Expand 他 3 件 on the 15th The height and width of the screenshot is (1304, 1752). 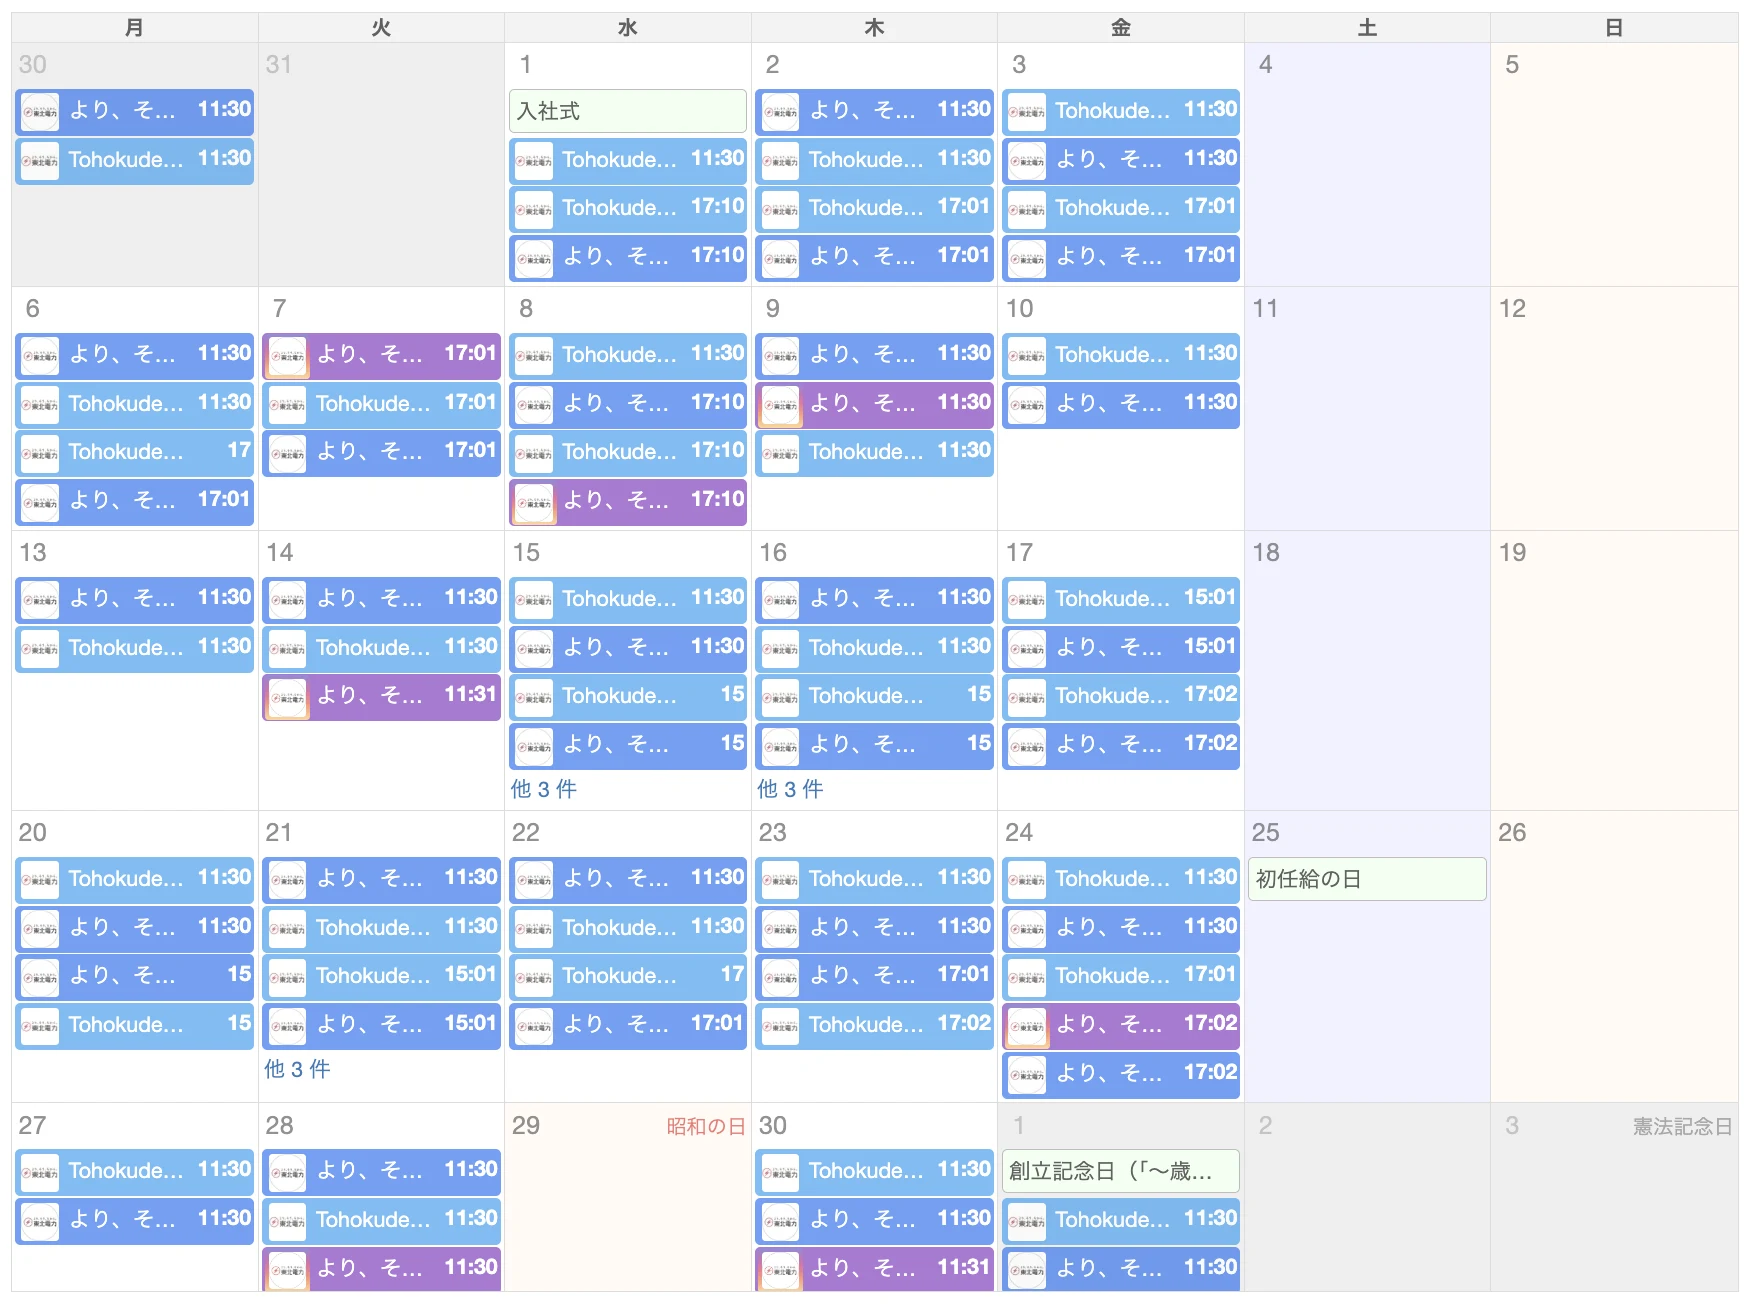(544, 789)
